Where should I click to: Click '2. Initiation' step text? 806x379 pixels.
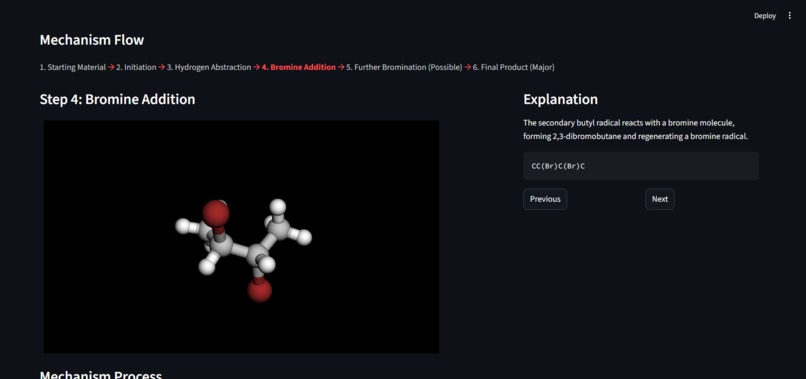136,67
